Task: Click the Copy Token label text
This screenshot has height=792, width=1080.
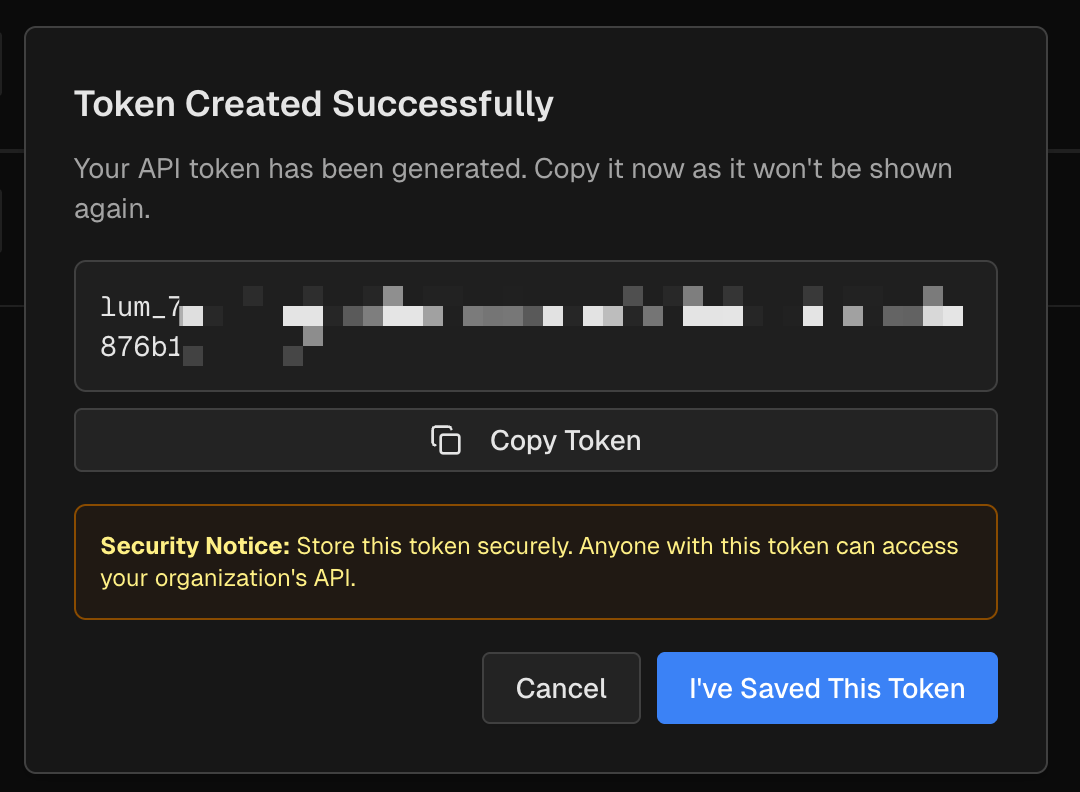Action: point(565,440)
